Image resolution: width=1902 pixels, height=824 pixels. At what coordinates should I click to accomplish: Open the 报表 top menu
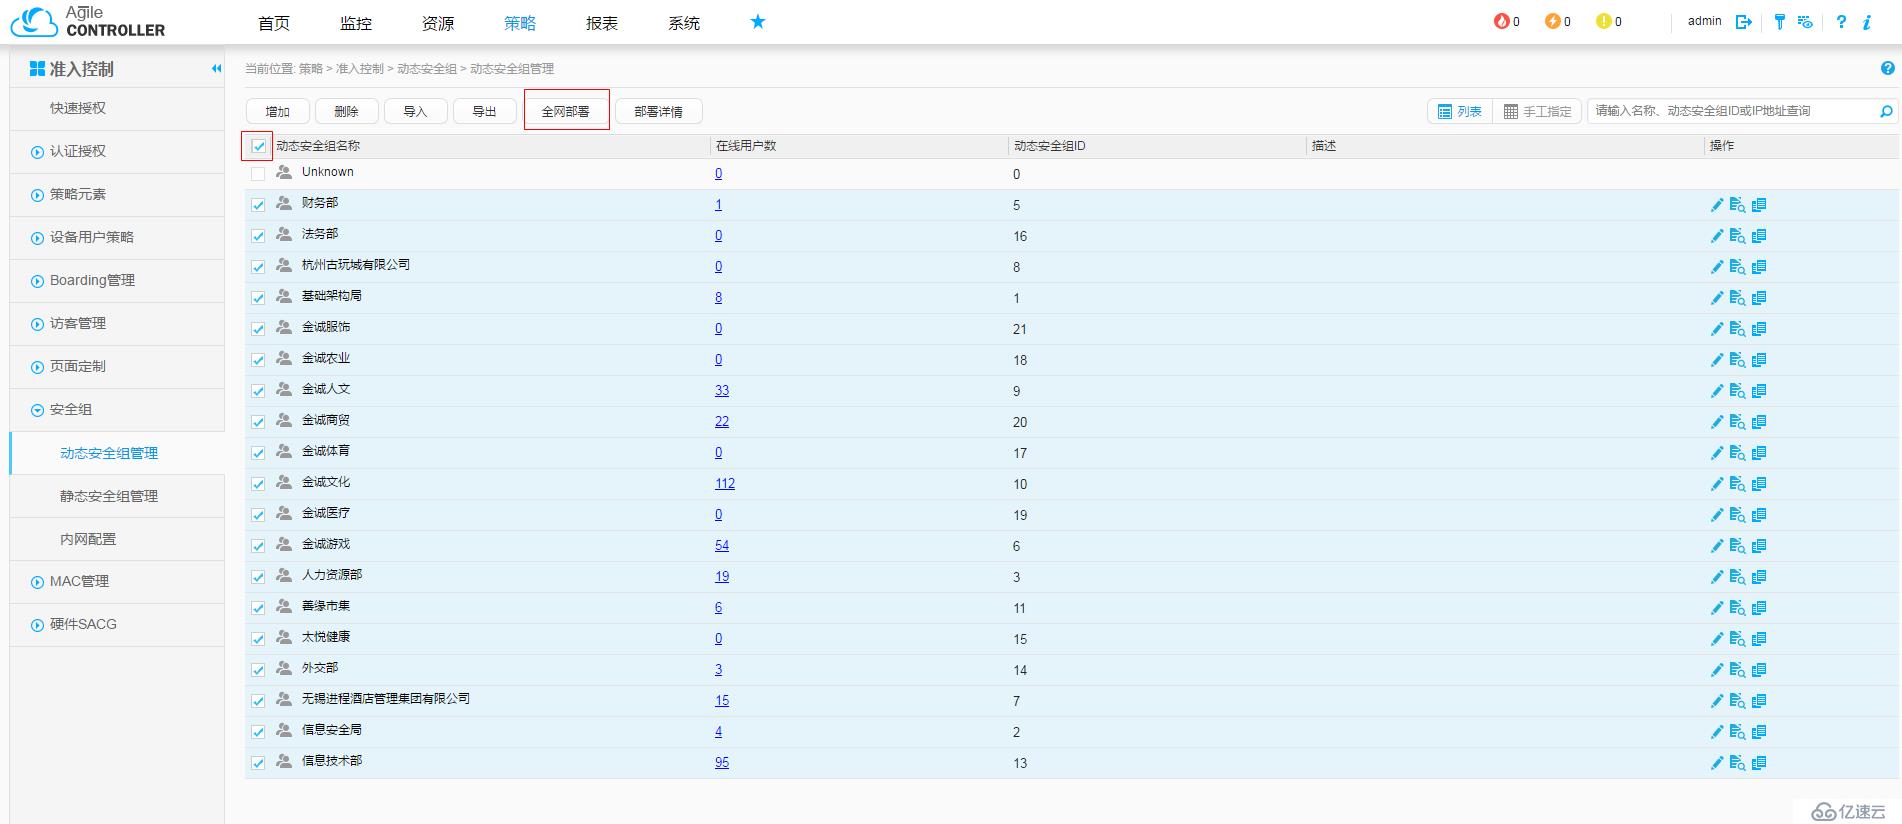pyautogui.click(x=602, y=23)
